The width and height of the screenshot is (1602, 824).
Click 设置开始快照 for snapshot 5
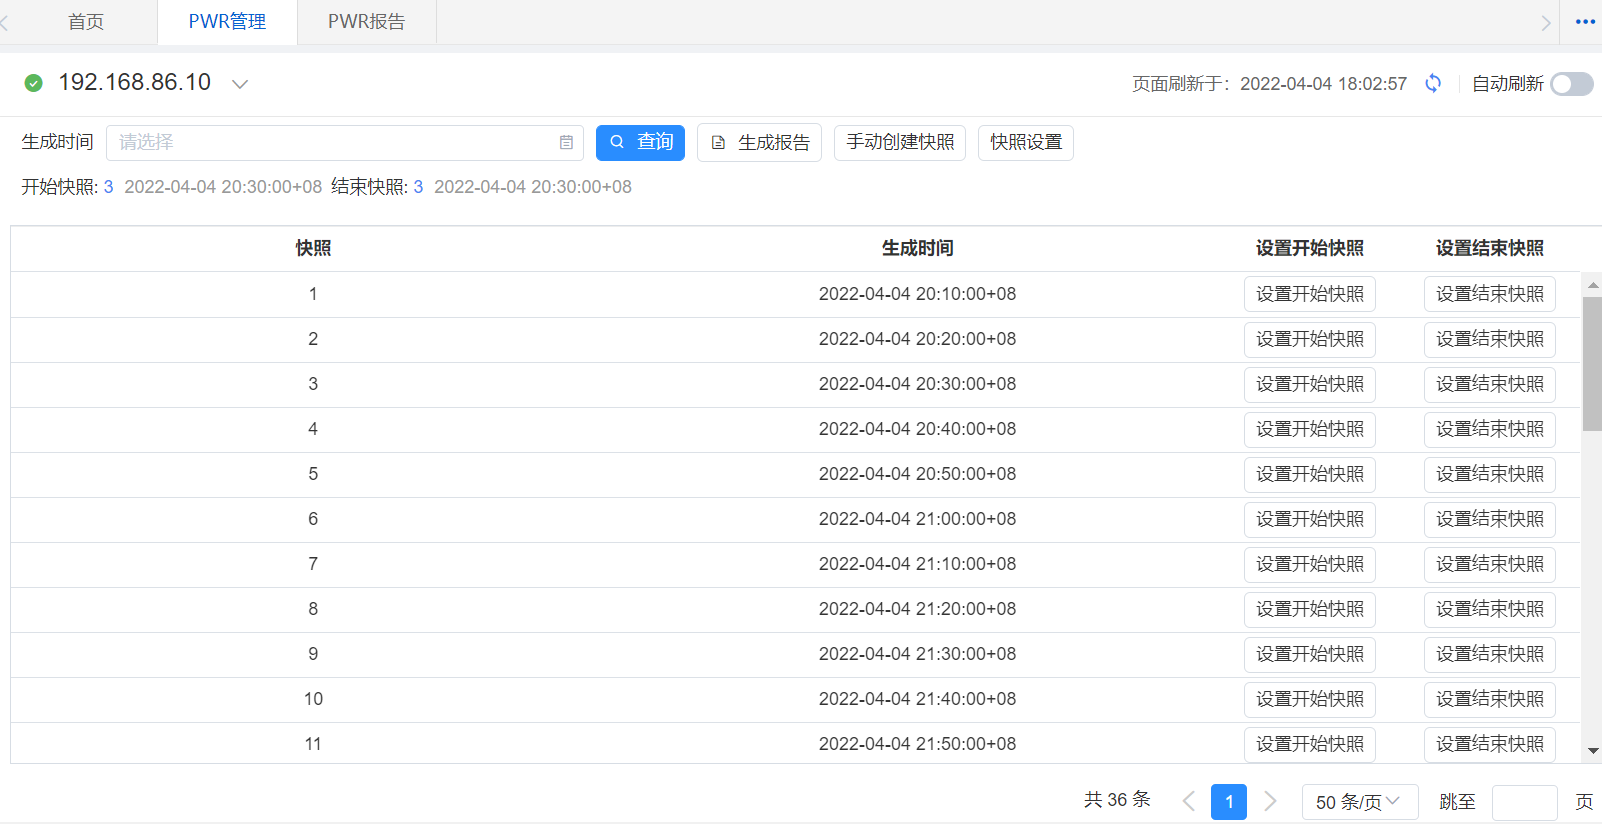click(x=1310, y=474)
